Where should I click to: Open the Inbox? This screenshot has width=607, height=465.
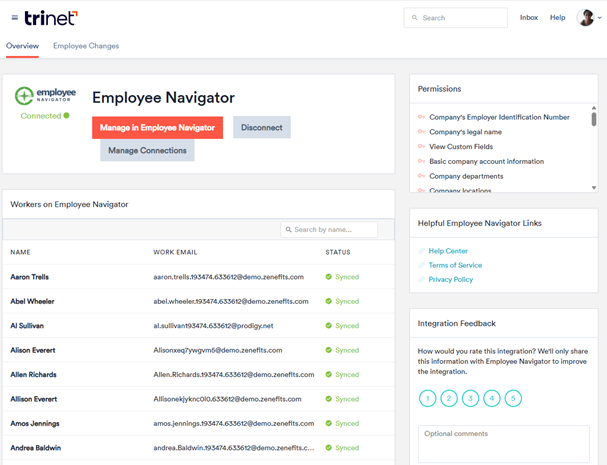click(x=529, y=17)
